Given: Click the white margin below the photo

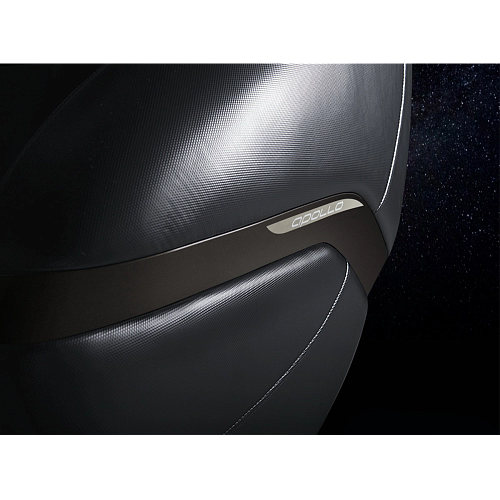Looking at the screenshot, I should coord(250,467).
